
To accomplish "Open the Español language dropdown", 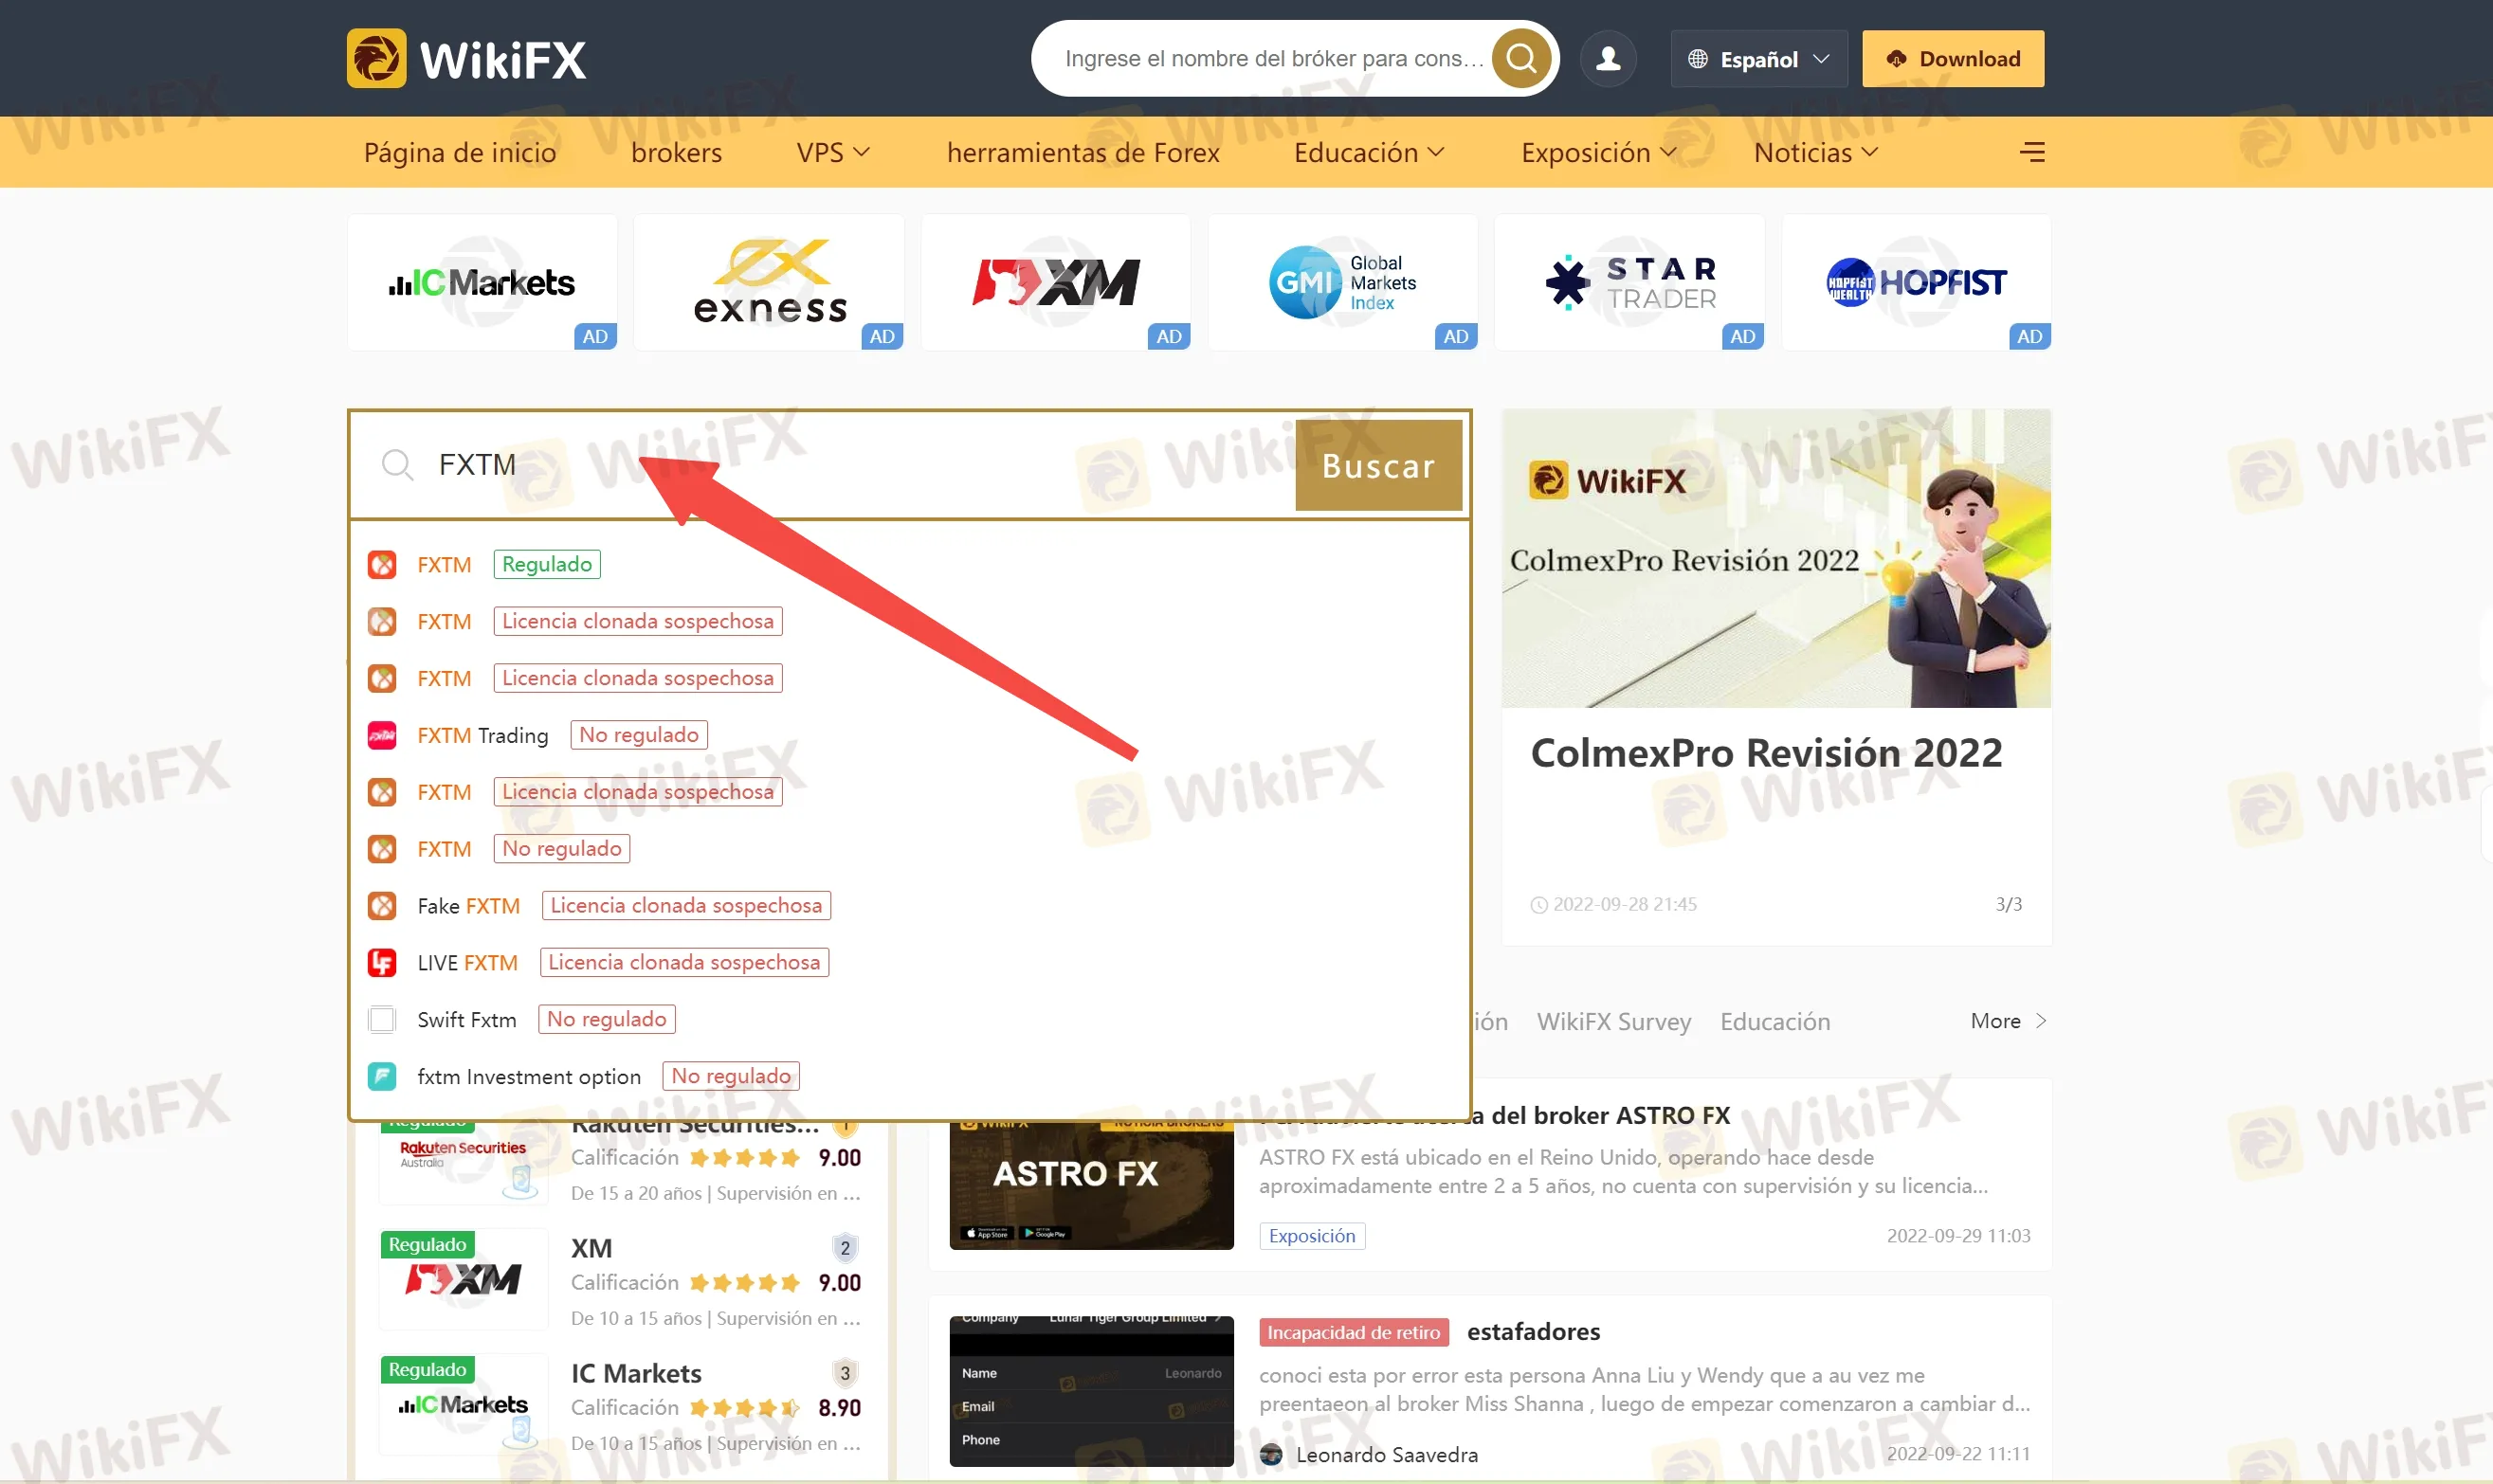I will [x=1759, y=59].
